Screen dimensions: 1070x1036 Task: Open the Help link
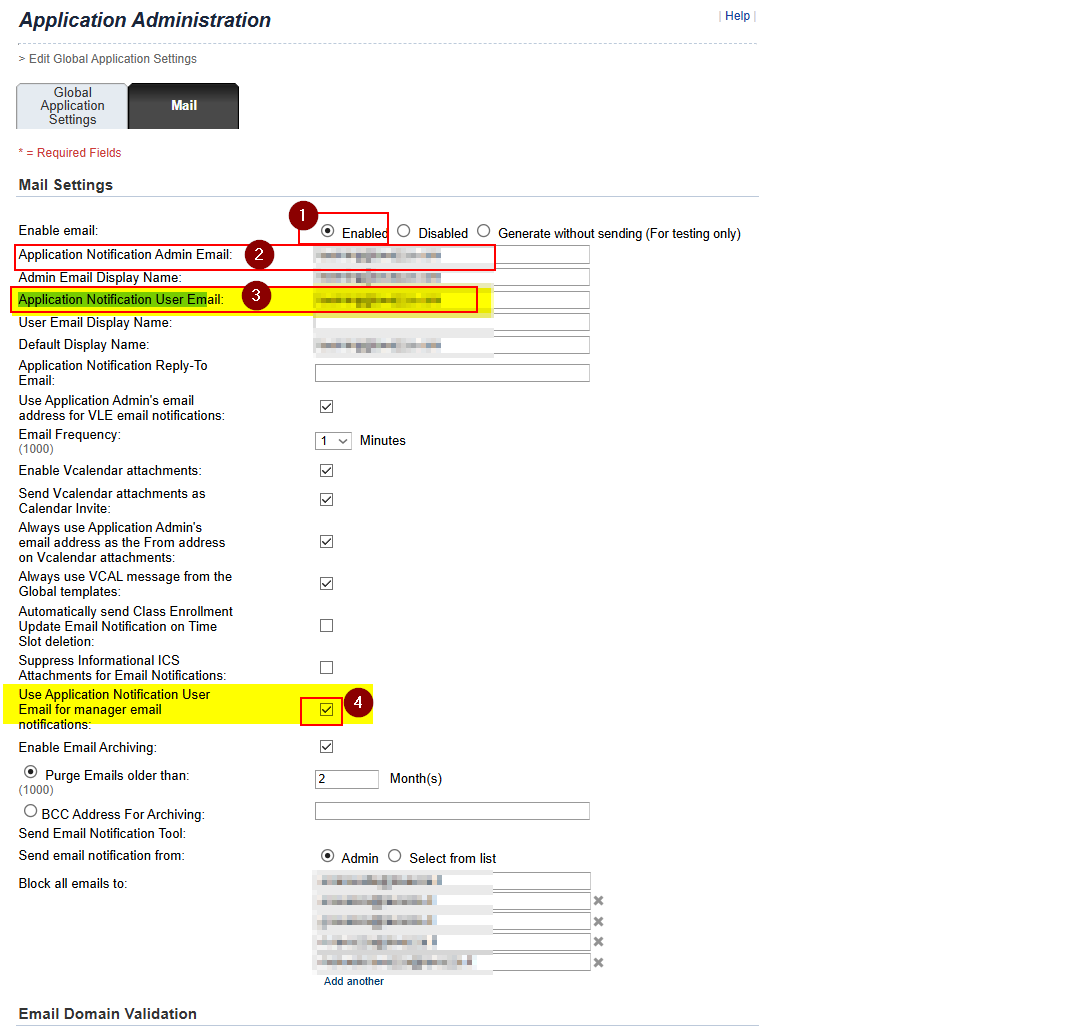click(x=737, y=16)
